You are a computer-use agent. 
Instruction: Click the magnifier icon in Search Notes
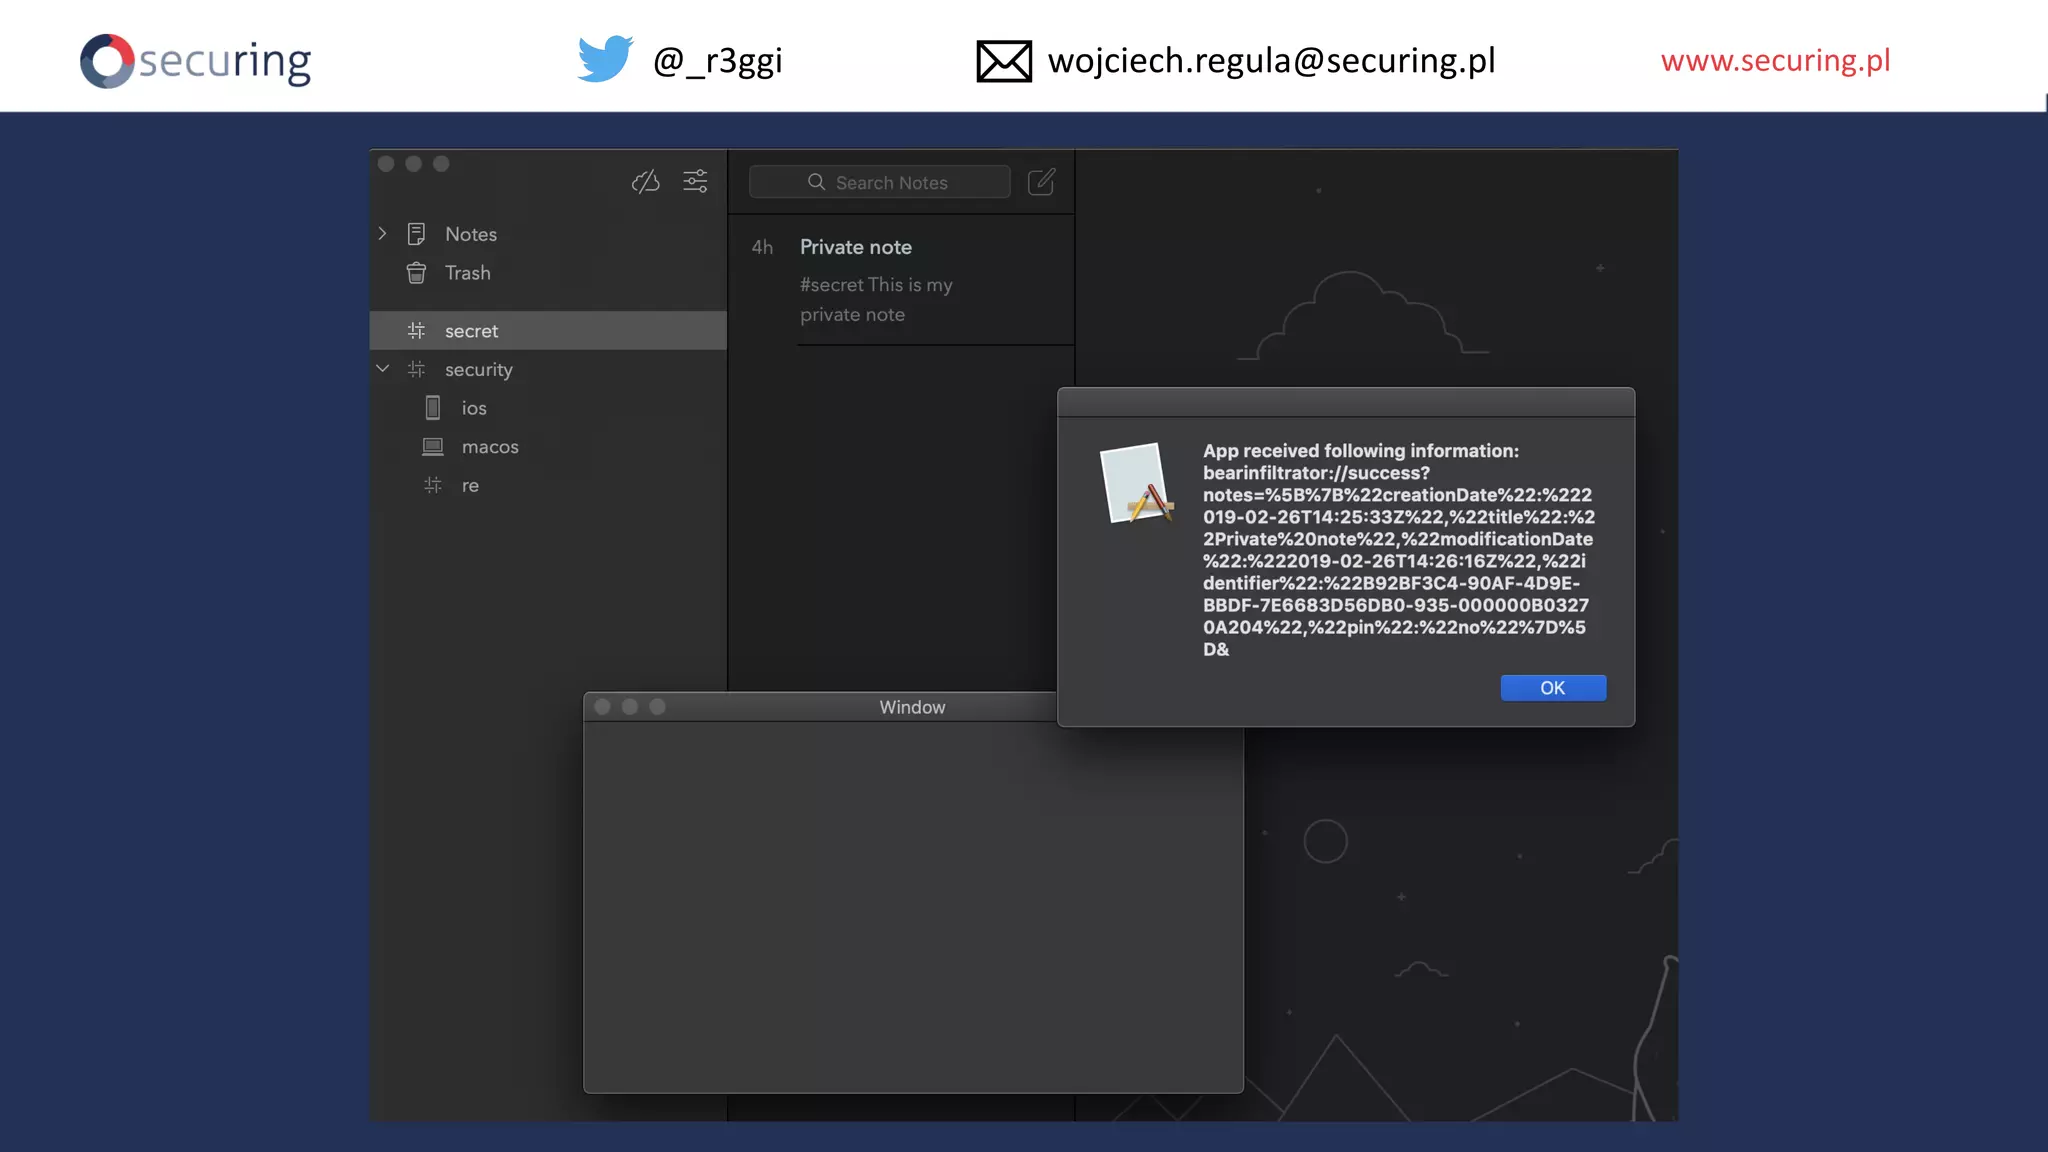point(816,182)
